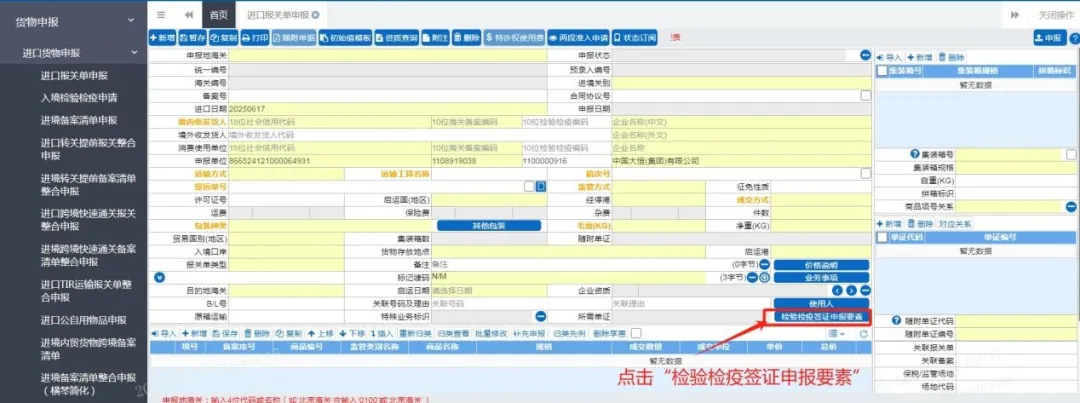
Task: Toggle the checkbox next to 删除享惠
Action: (x=638, y=332)
